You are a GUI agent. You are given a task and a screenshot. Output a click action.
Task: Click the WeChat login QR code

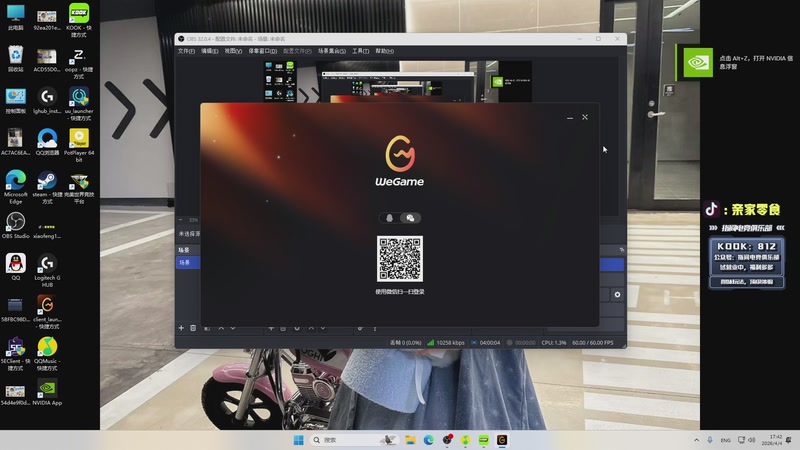(x=399, y=259)
